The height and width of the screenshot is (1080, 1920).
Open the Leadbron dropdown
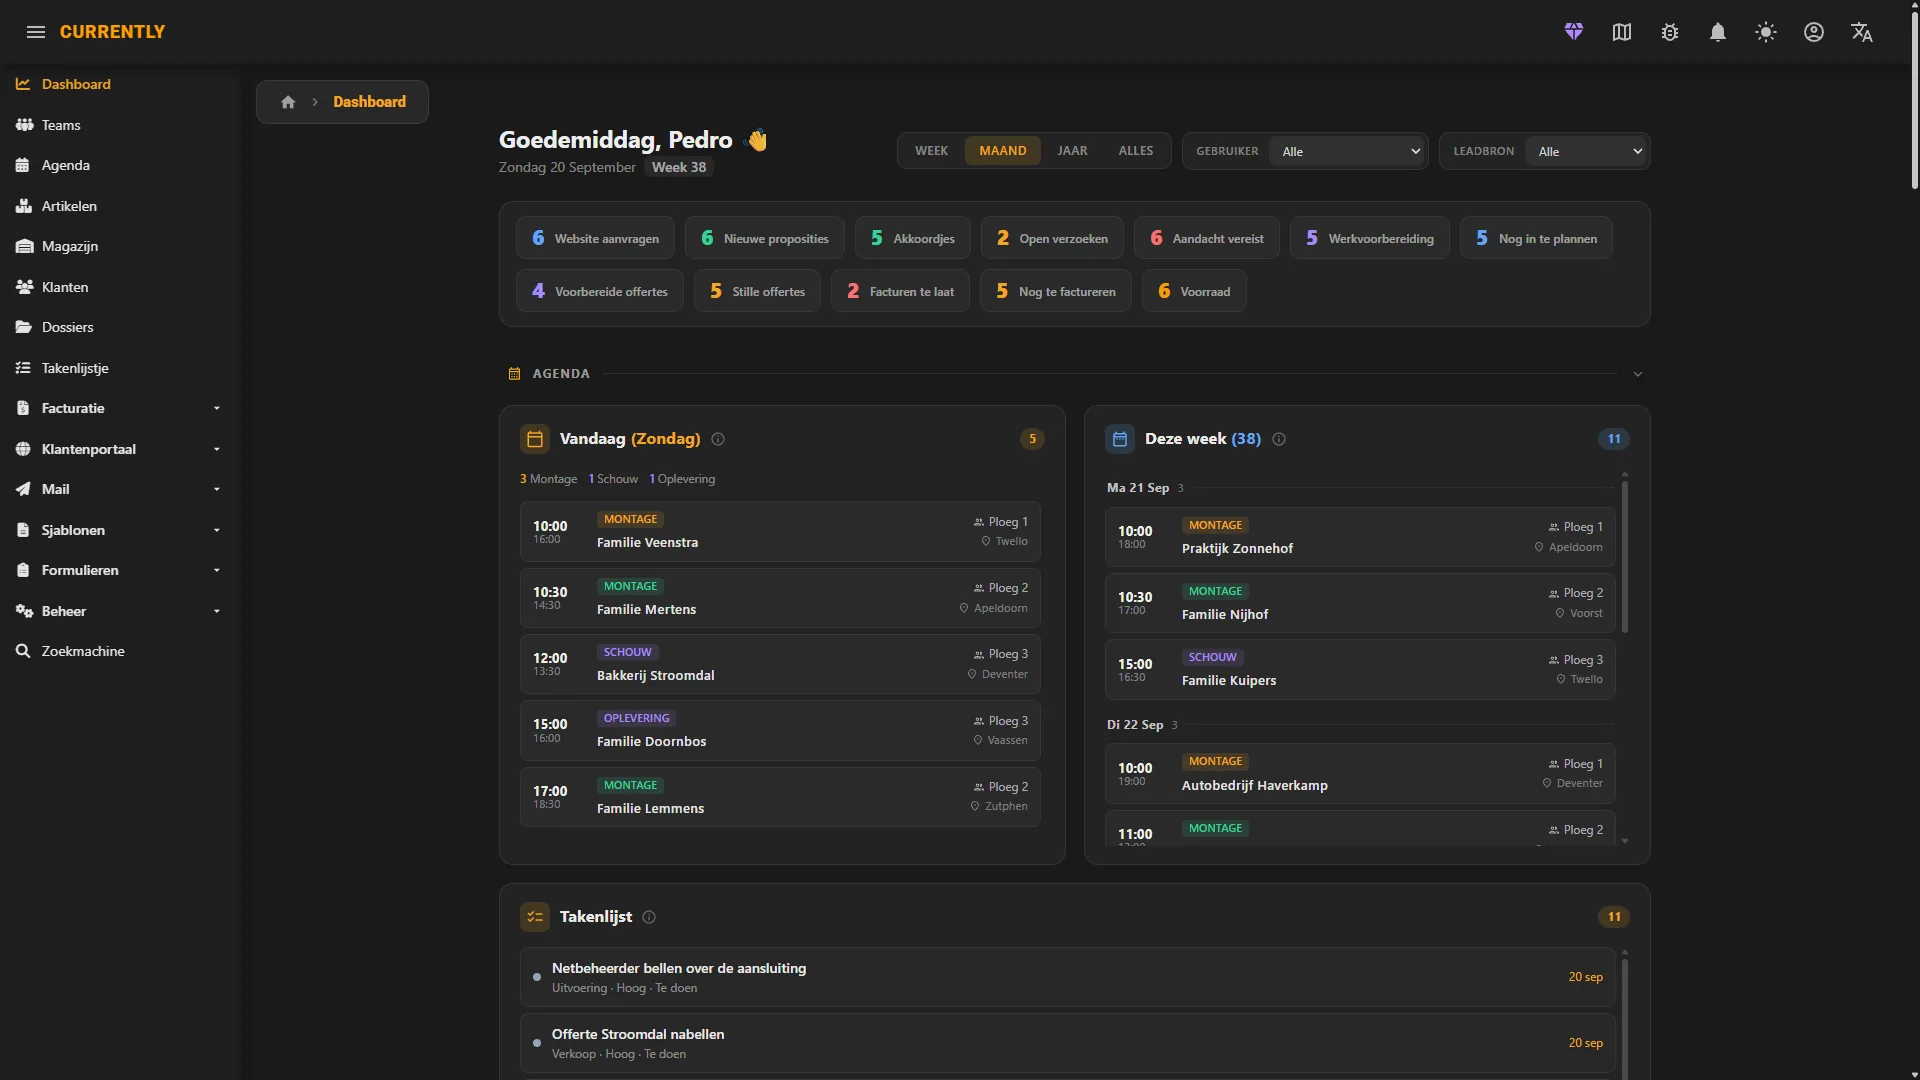pos(1586,151)
